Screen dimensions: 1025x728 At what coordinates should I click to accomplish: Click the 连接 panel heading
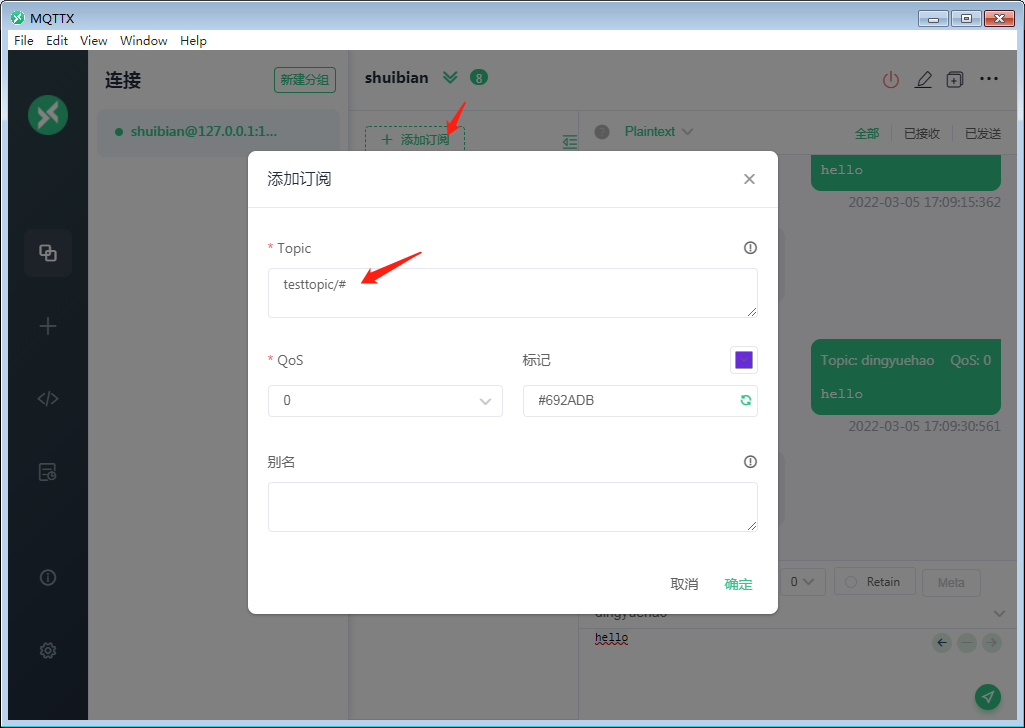pos(123,80)
